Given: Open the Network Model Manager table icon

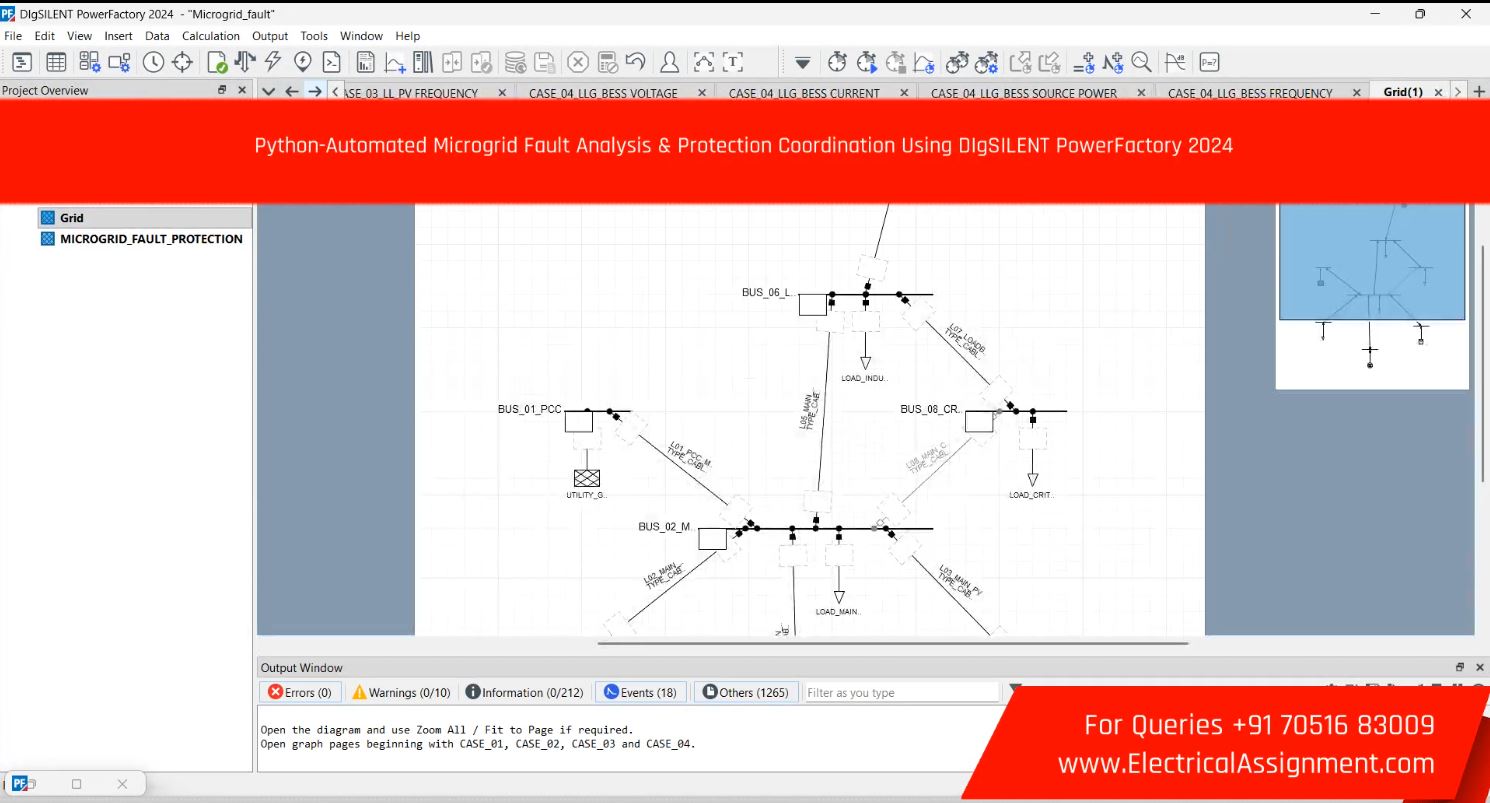Looking at the screenshot, I should click(56, 62).
